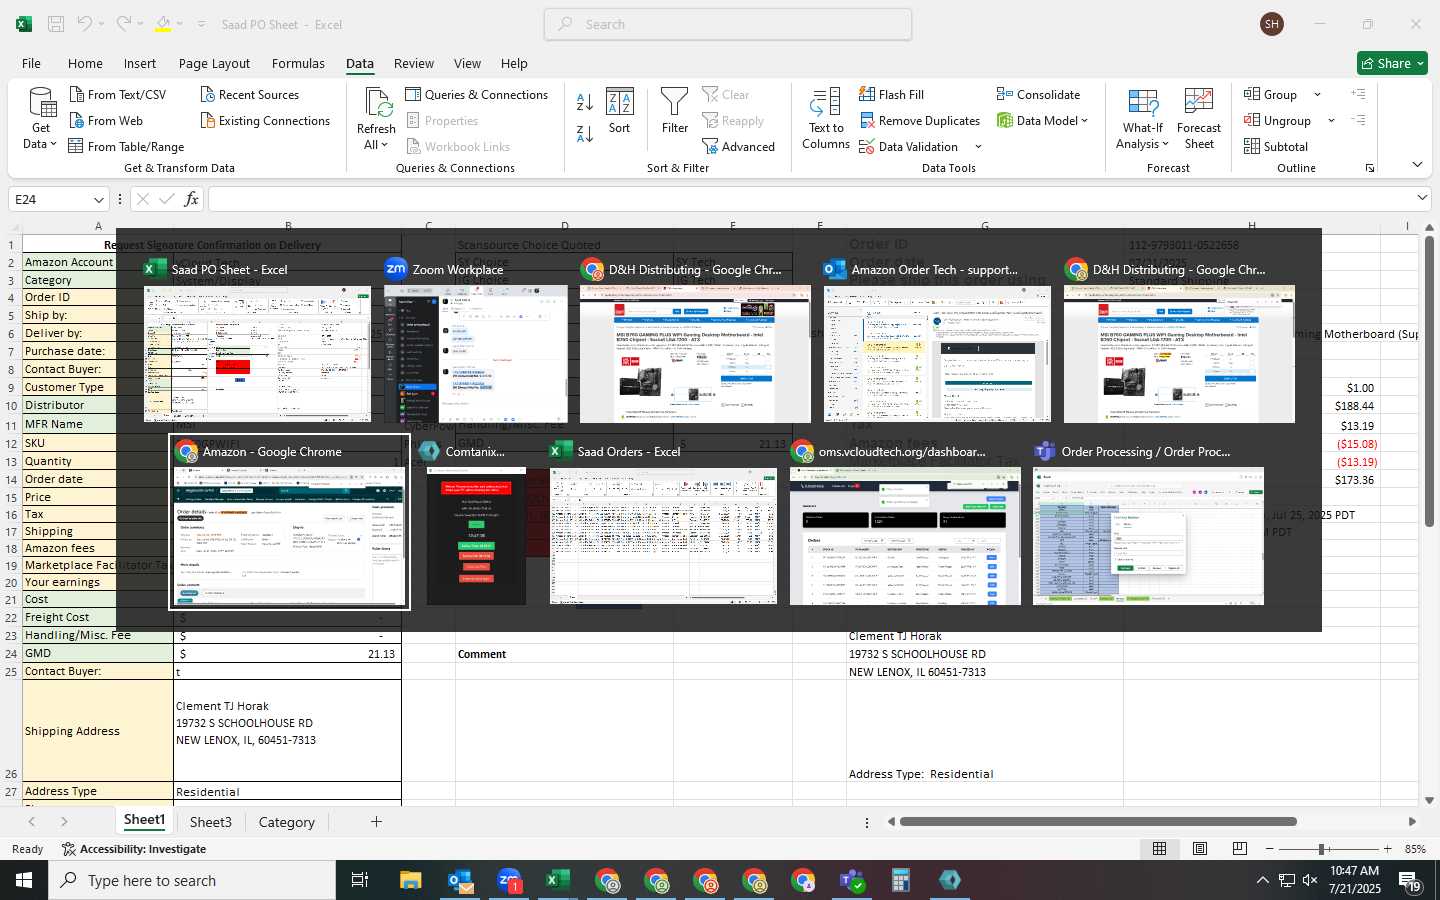The width and height of the screenshot is (1440, 900).
Task: Open Queries & Connections pane
Action: [477, 95]
